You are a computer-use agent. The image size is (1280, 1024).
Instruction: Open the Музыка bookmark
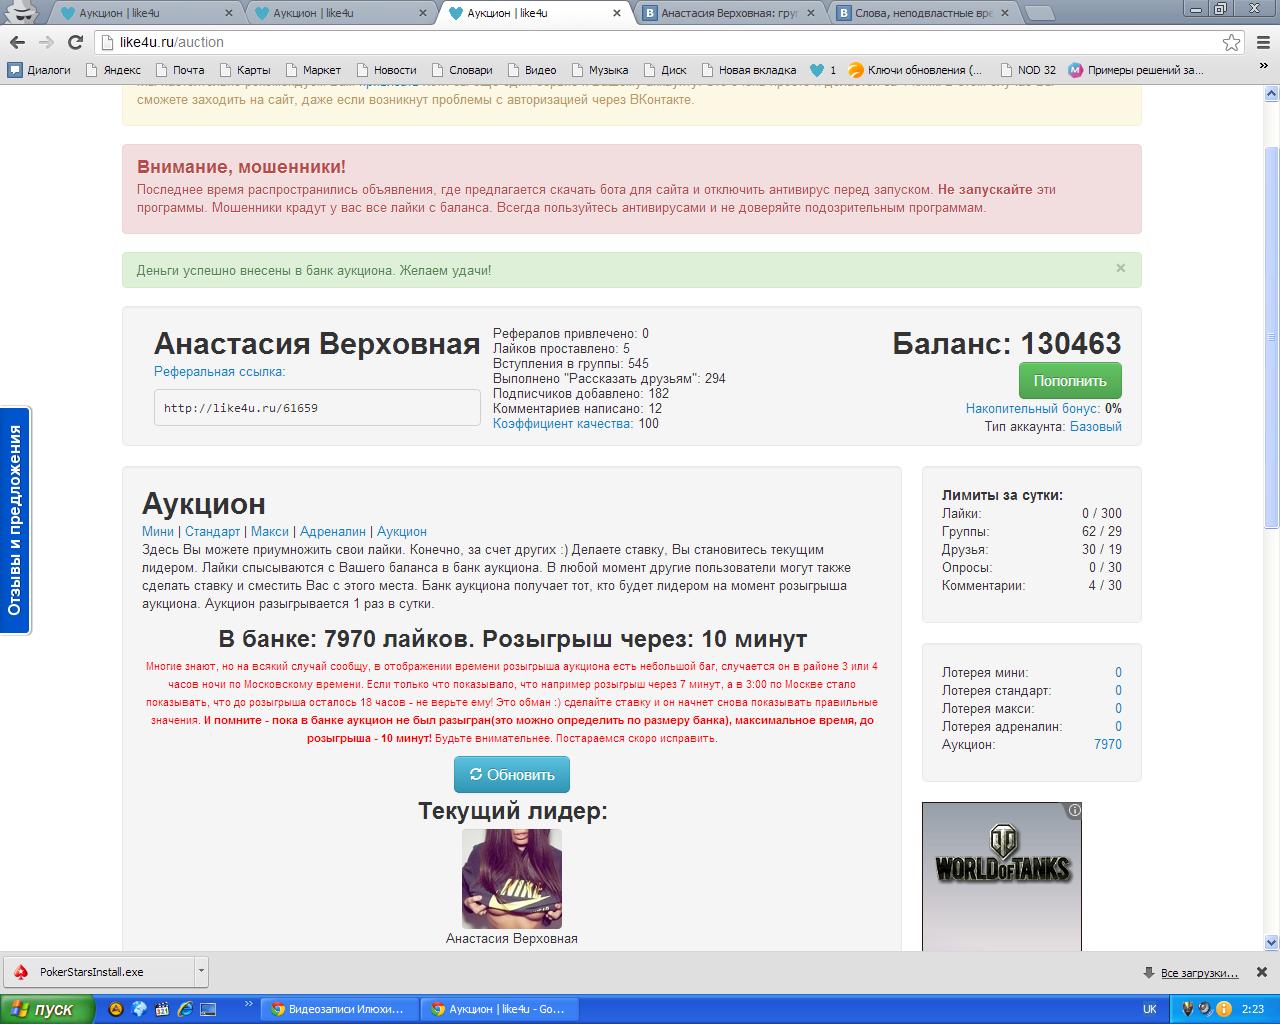(x=599, y=70)
